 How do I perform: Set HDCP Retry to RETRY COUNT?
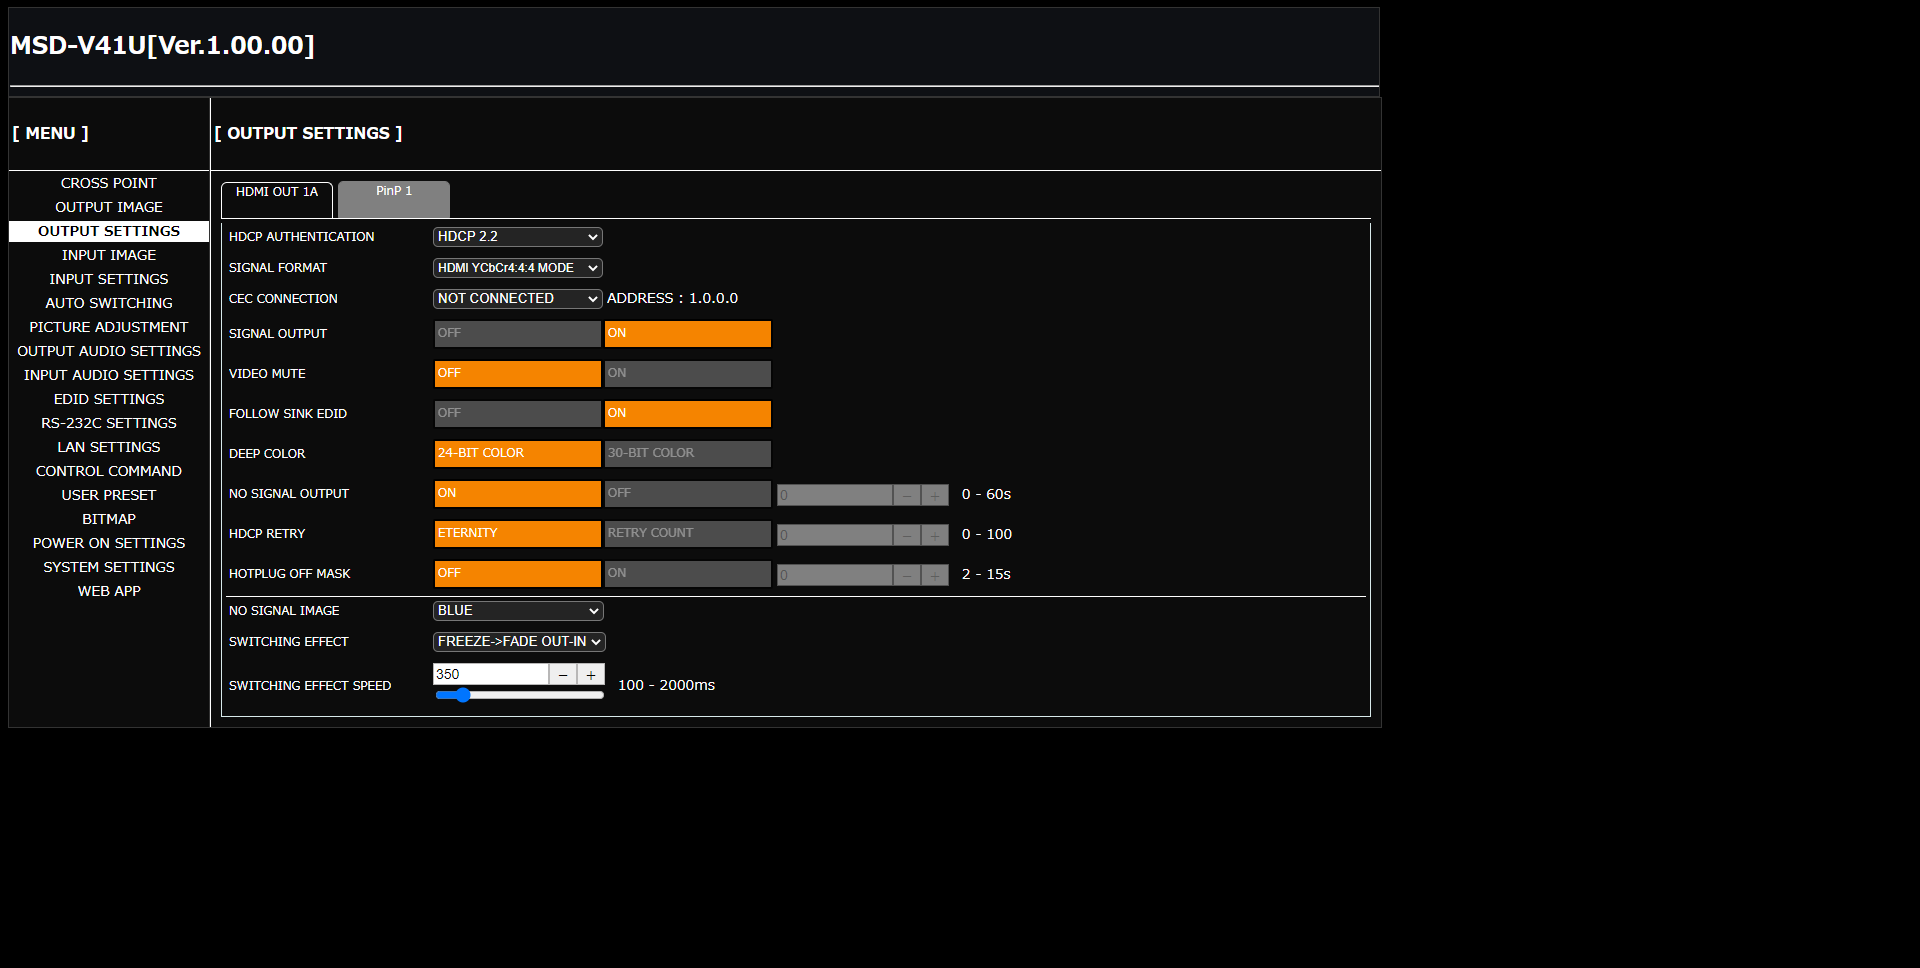(687, 534)
